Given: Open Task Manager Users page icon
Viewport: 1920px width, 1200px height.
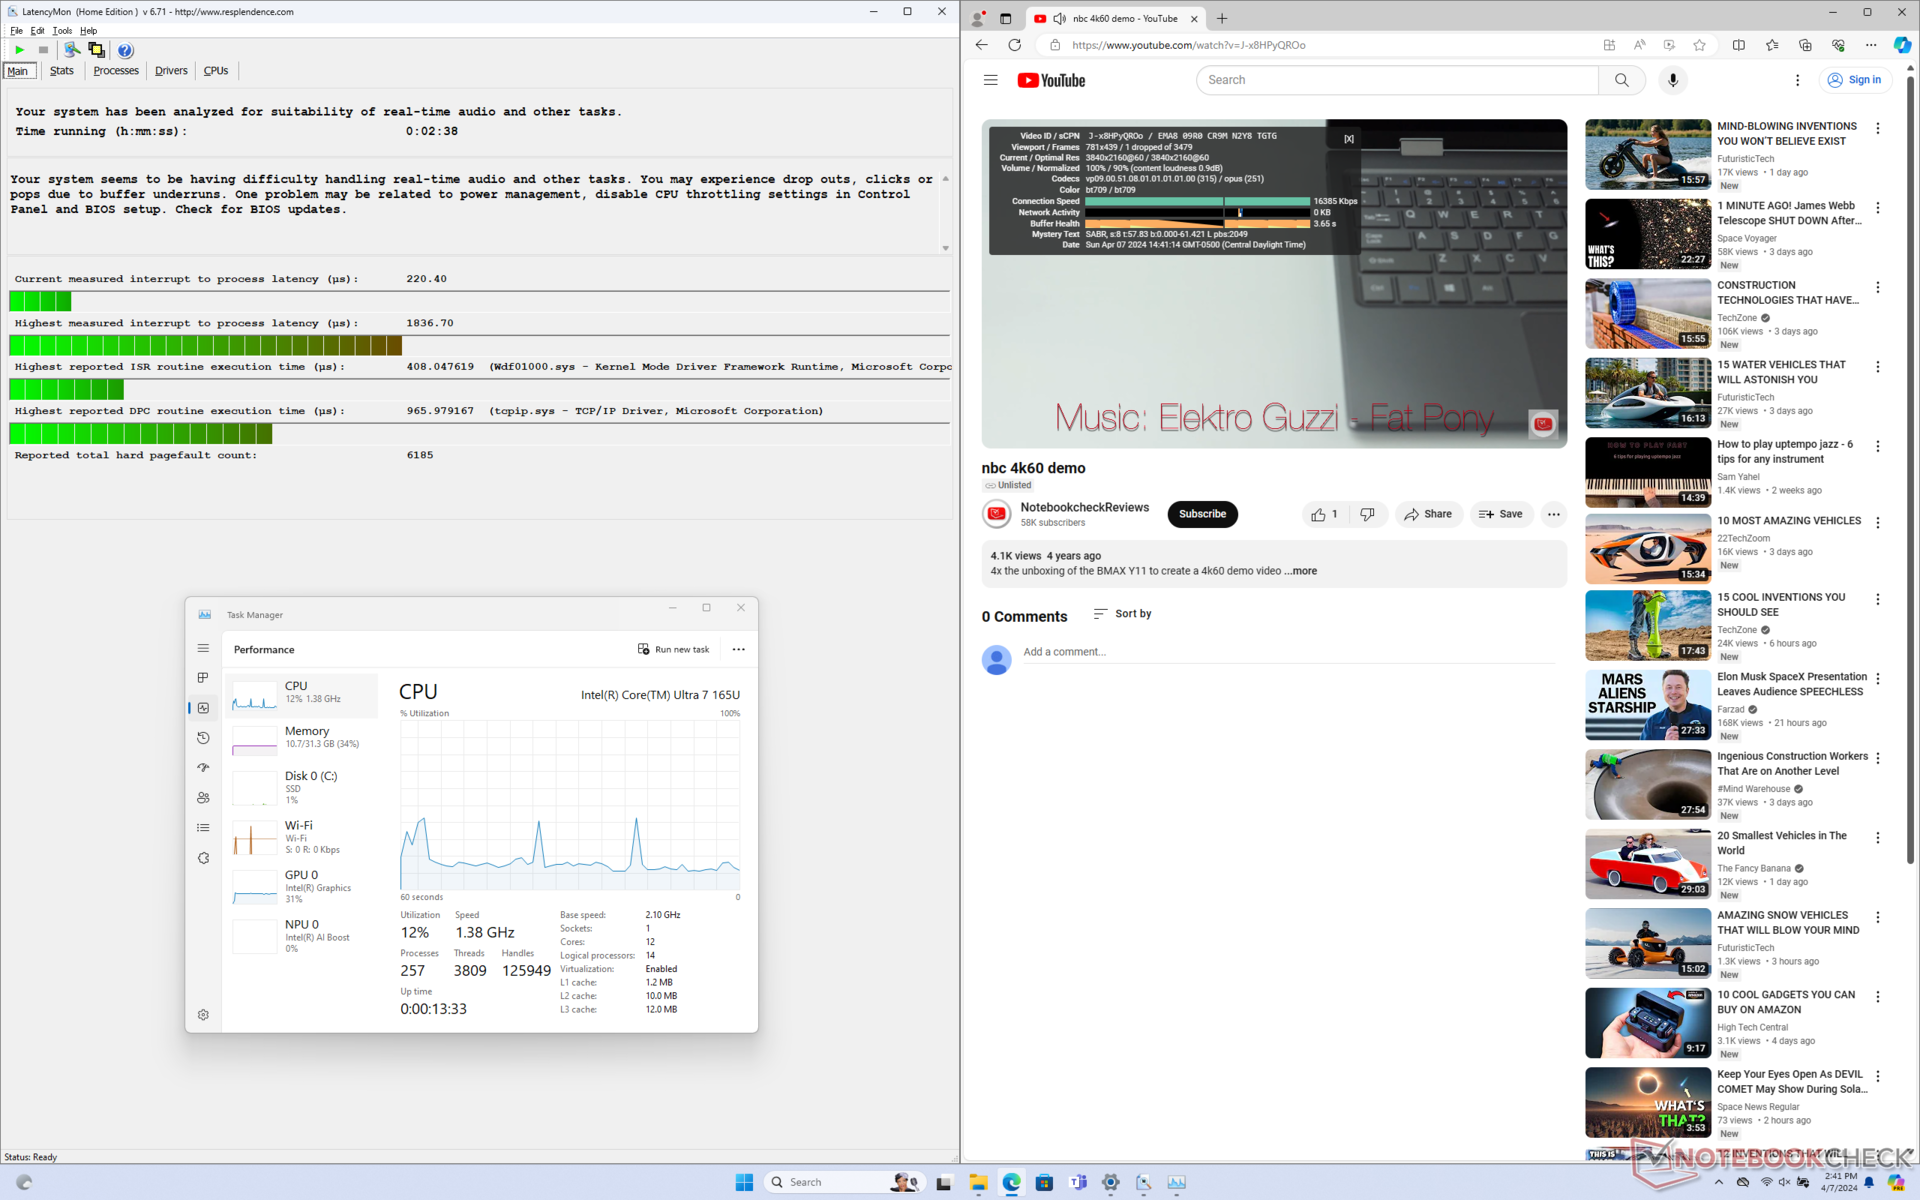Looking at the screenshot, I should (x=203, y=798).
